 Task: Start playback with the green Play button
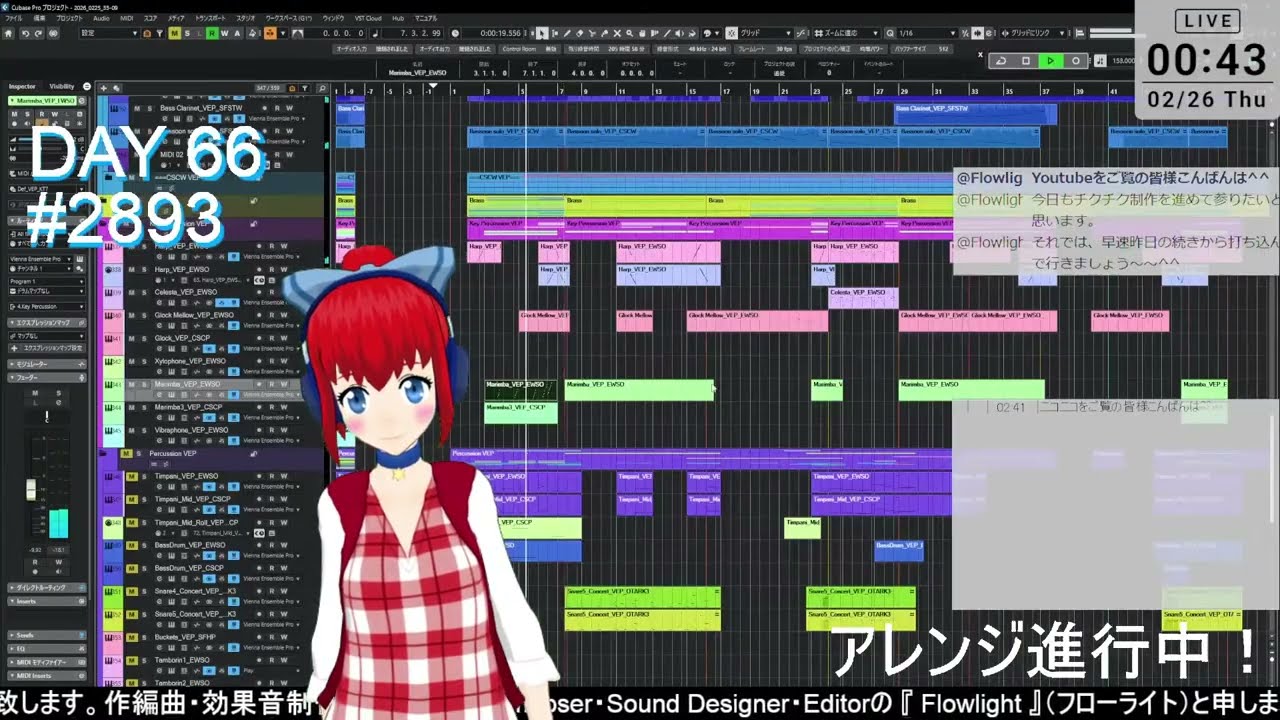click(x=1050, y=61)
